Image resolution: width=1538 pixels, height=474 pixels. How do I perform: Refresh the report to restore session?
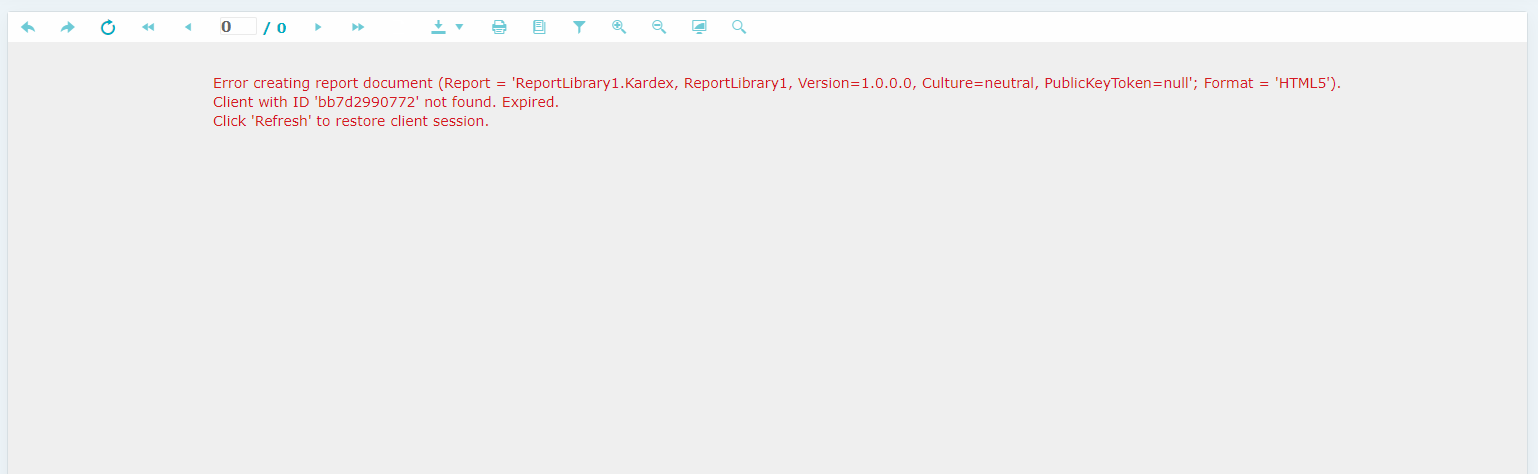coord(108,27)
